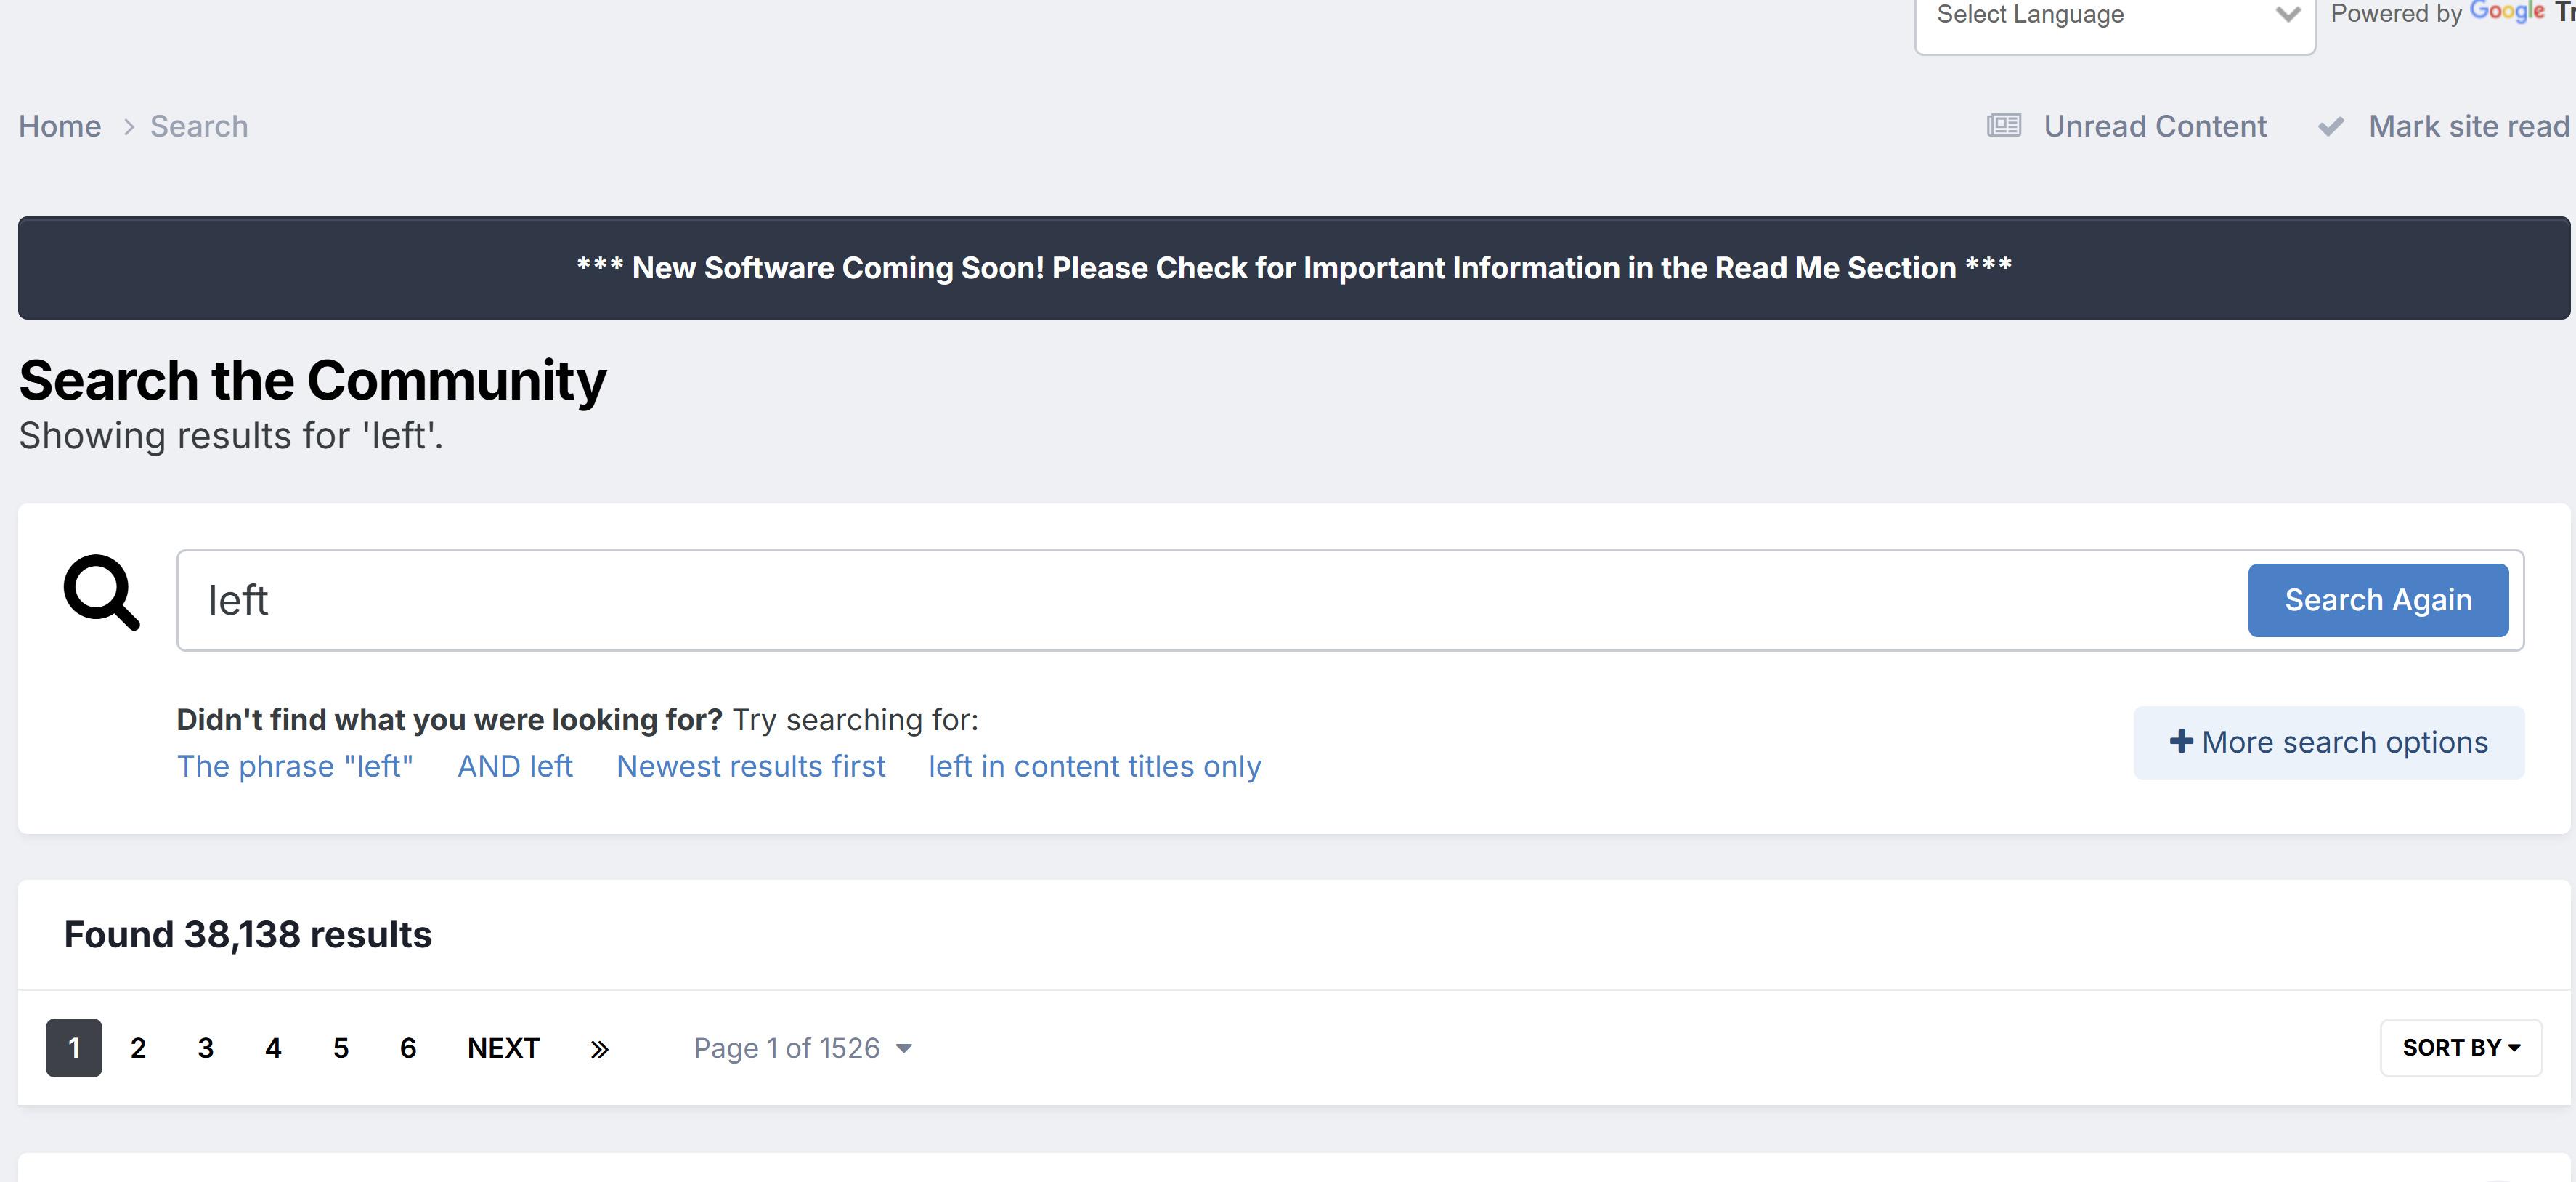Open the Select Language dropdown
The image size is (2576, 1182).
point(2113,16)
